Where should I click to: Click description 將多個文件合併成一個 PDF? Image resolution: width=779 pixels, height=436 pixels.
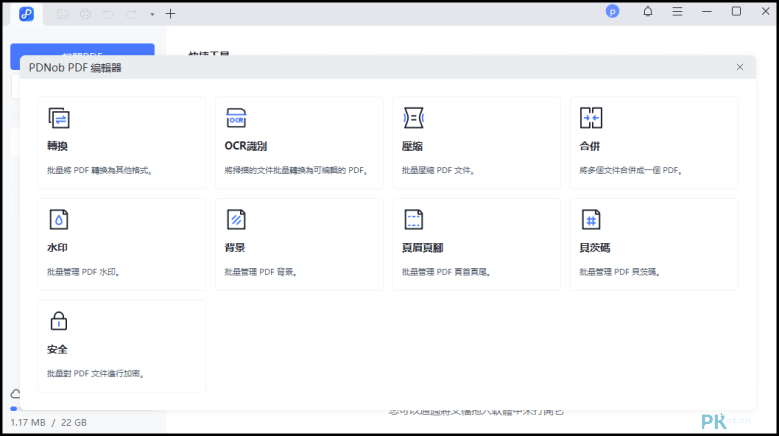point(631,170)
